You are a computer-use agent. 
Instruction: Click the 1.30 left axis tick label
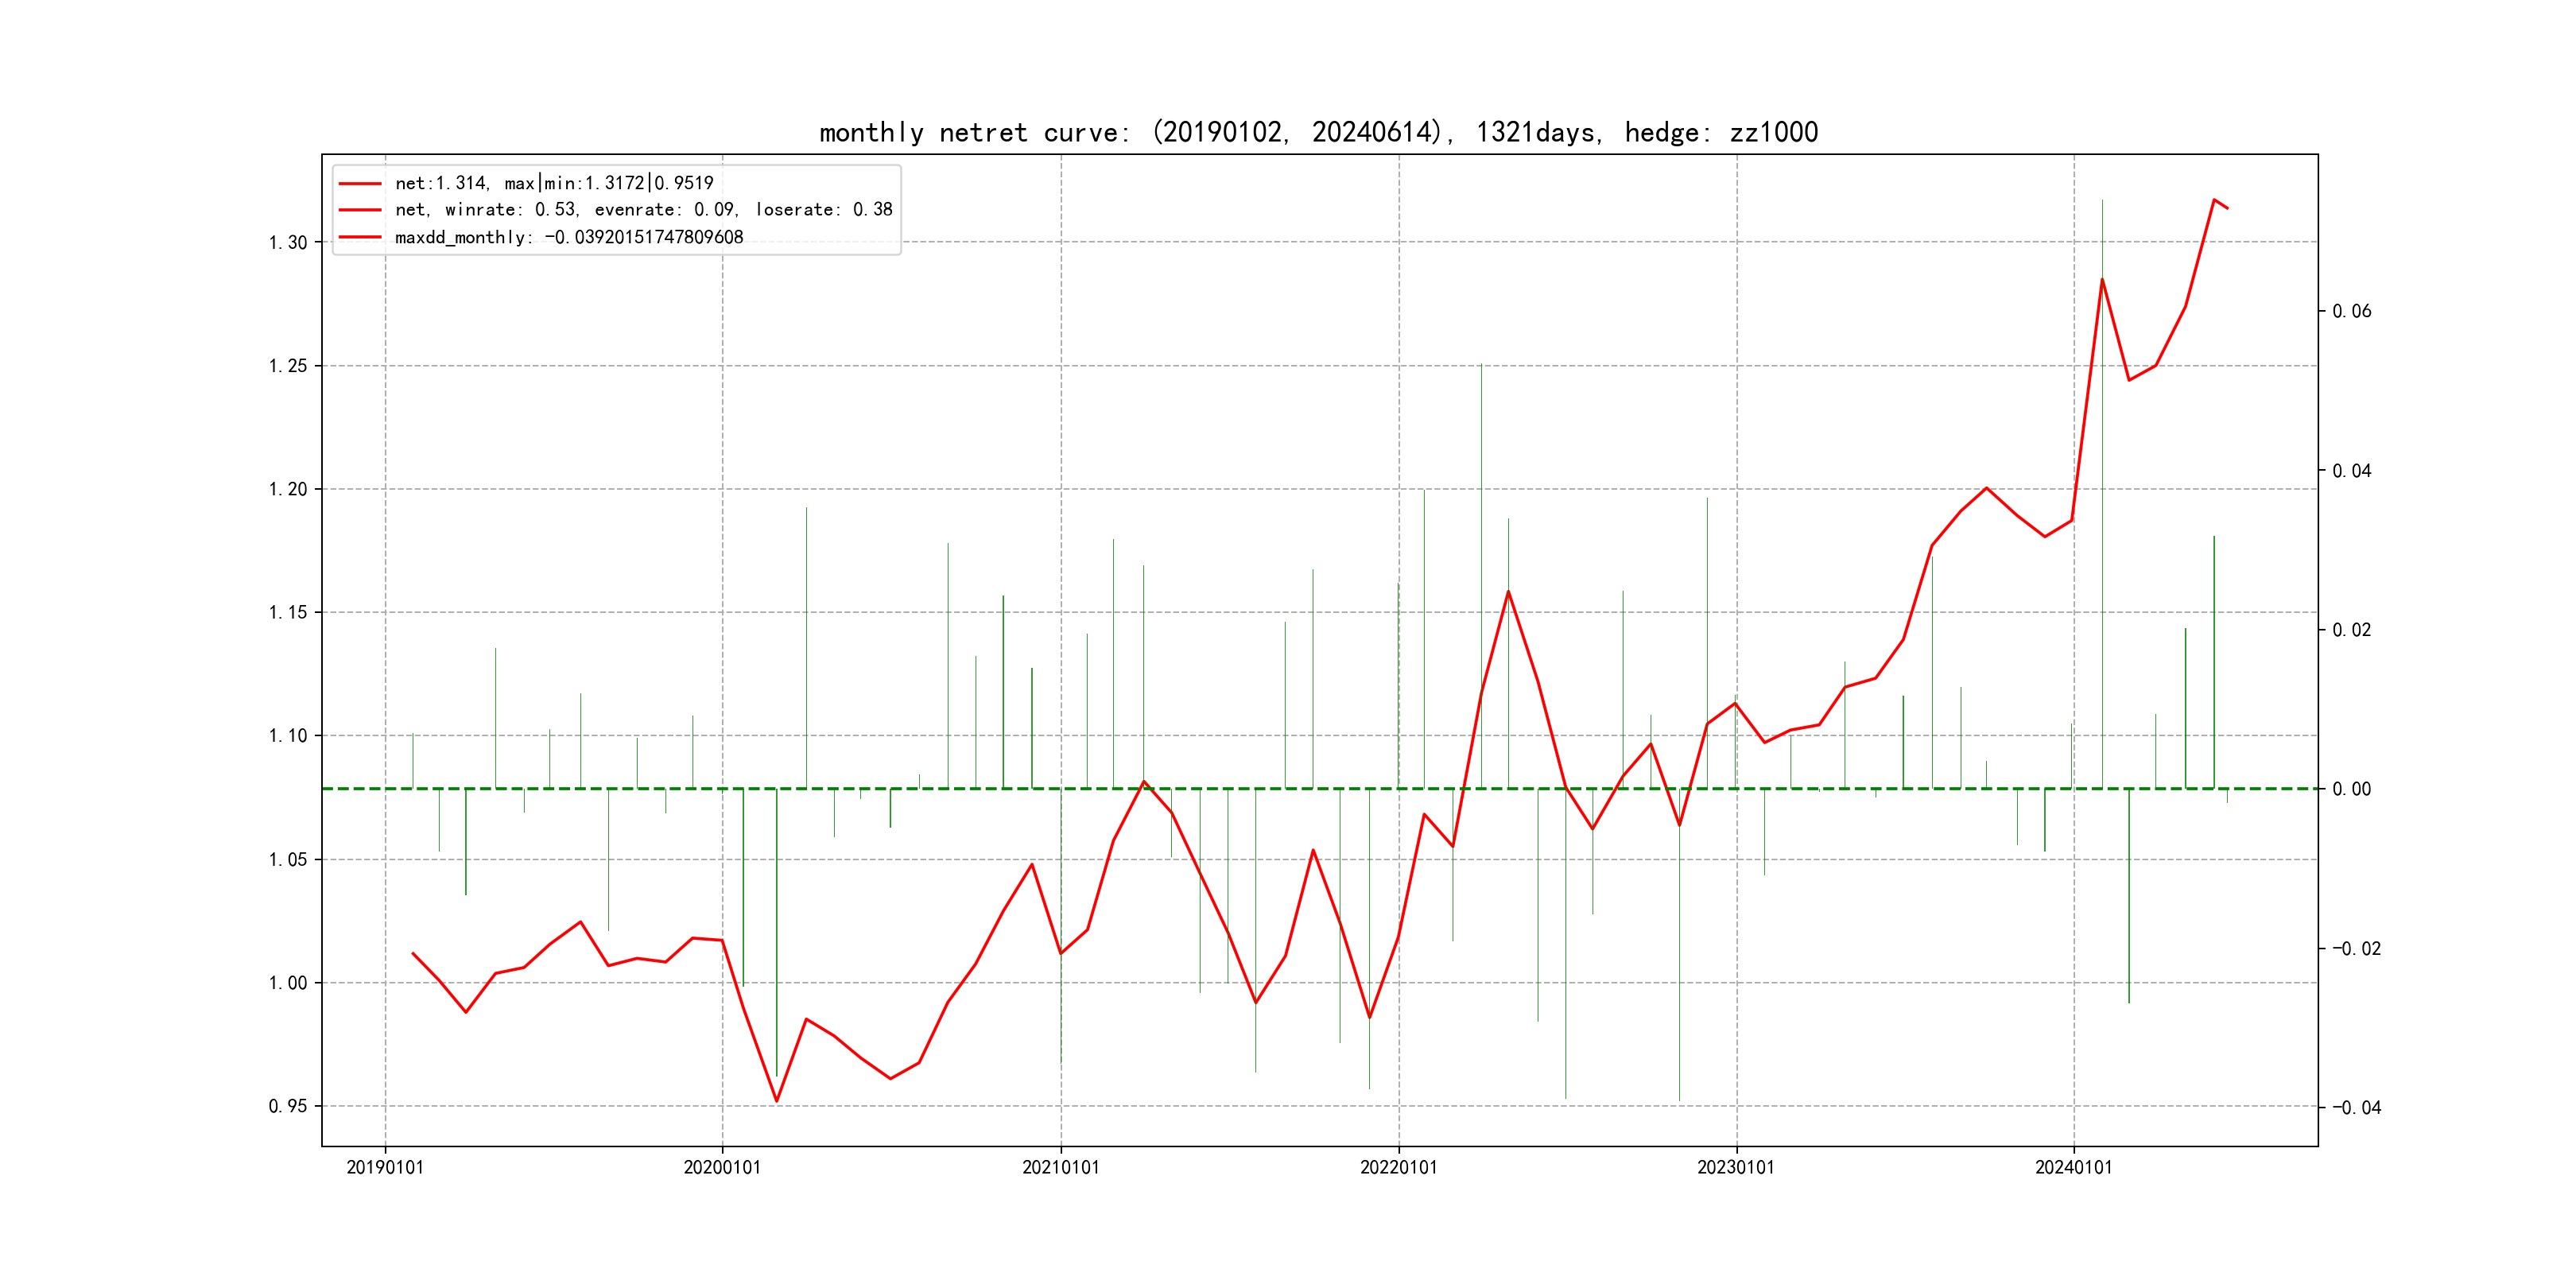tap(288, 243)
